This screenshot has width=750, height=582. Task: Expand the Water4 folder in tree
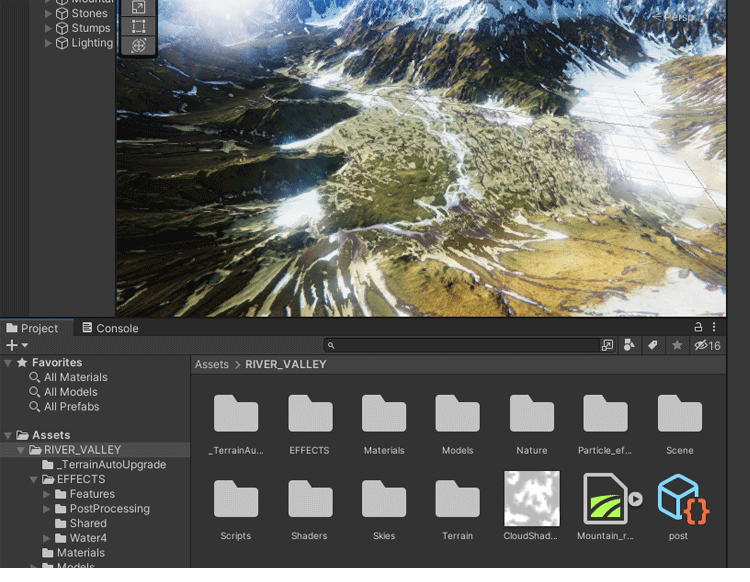pos(48,538)
